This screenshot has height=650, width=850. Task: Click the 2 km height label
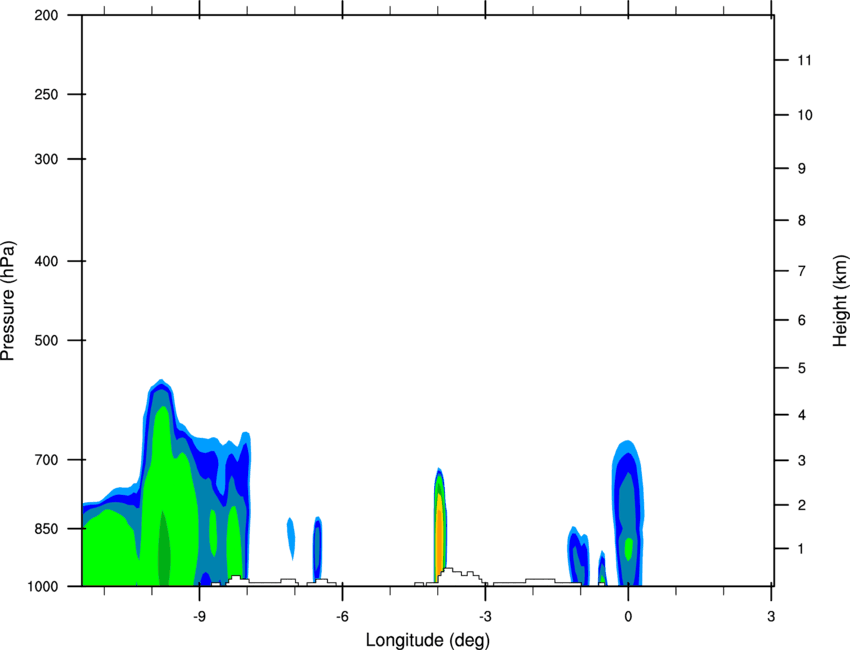click(802, 505)
